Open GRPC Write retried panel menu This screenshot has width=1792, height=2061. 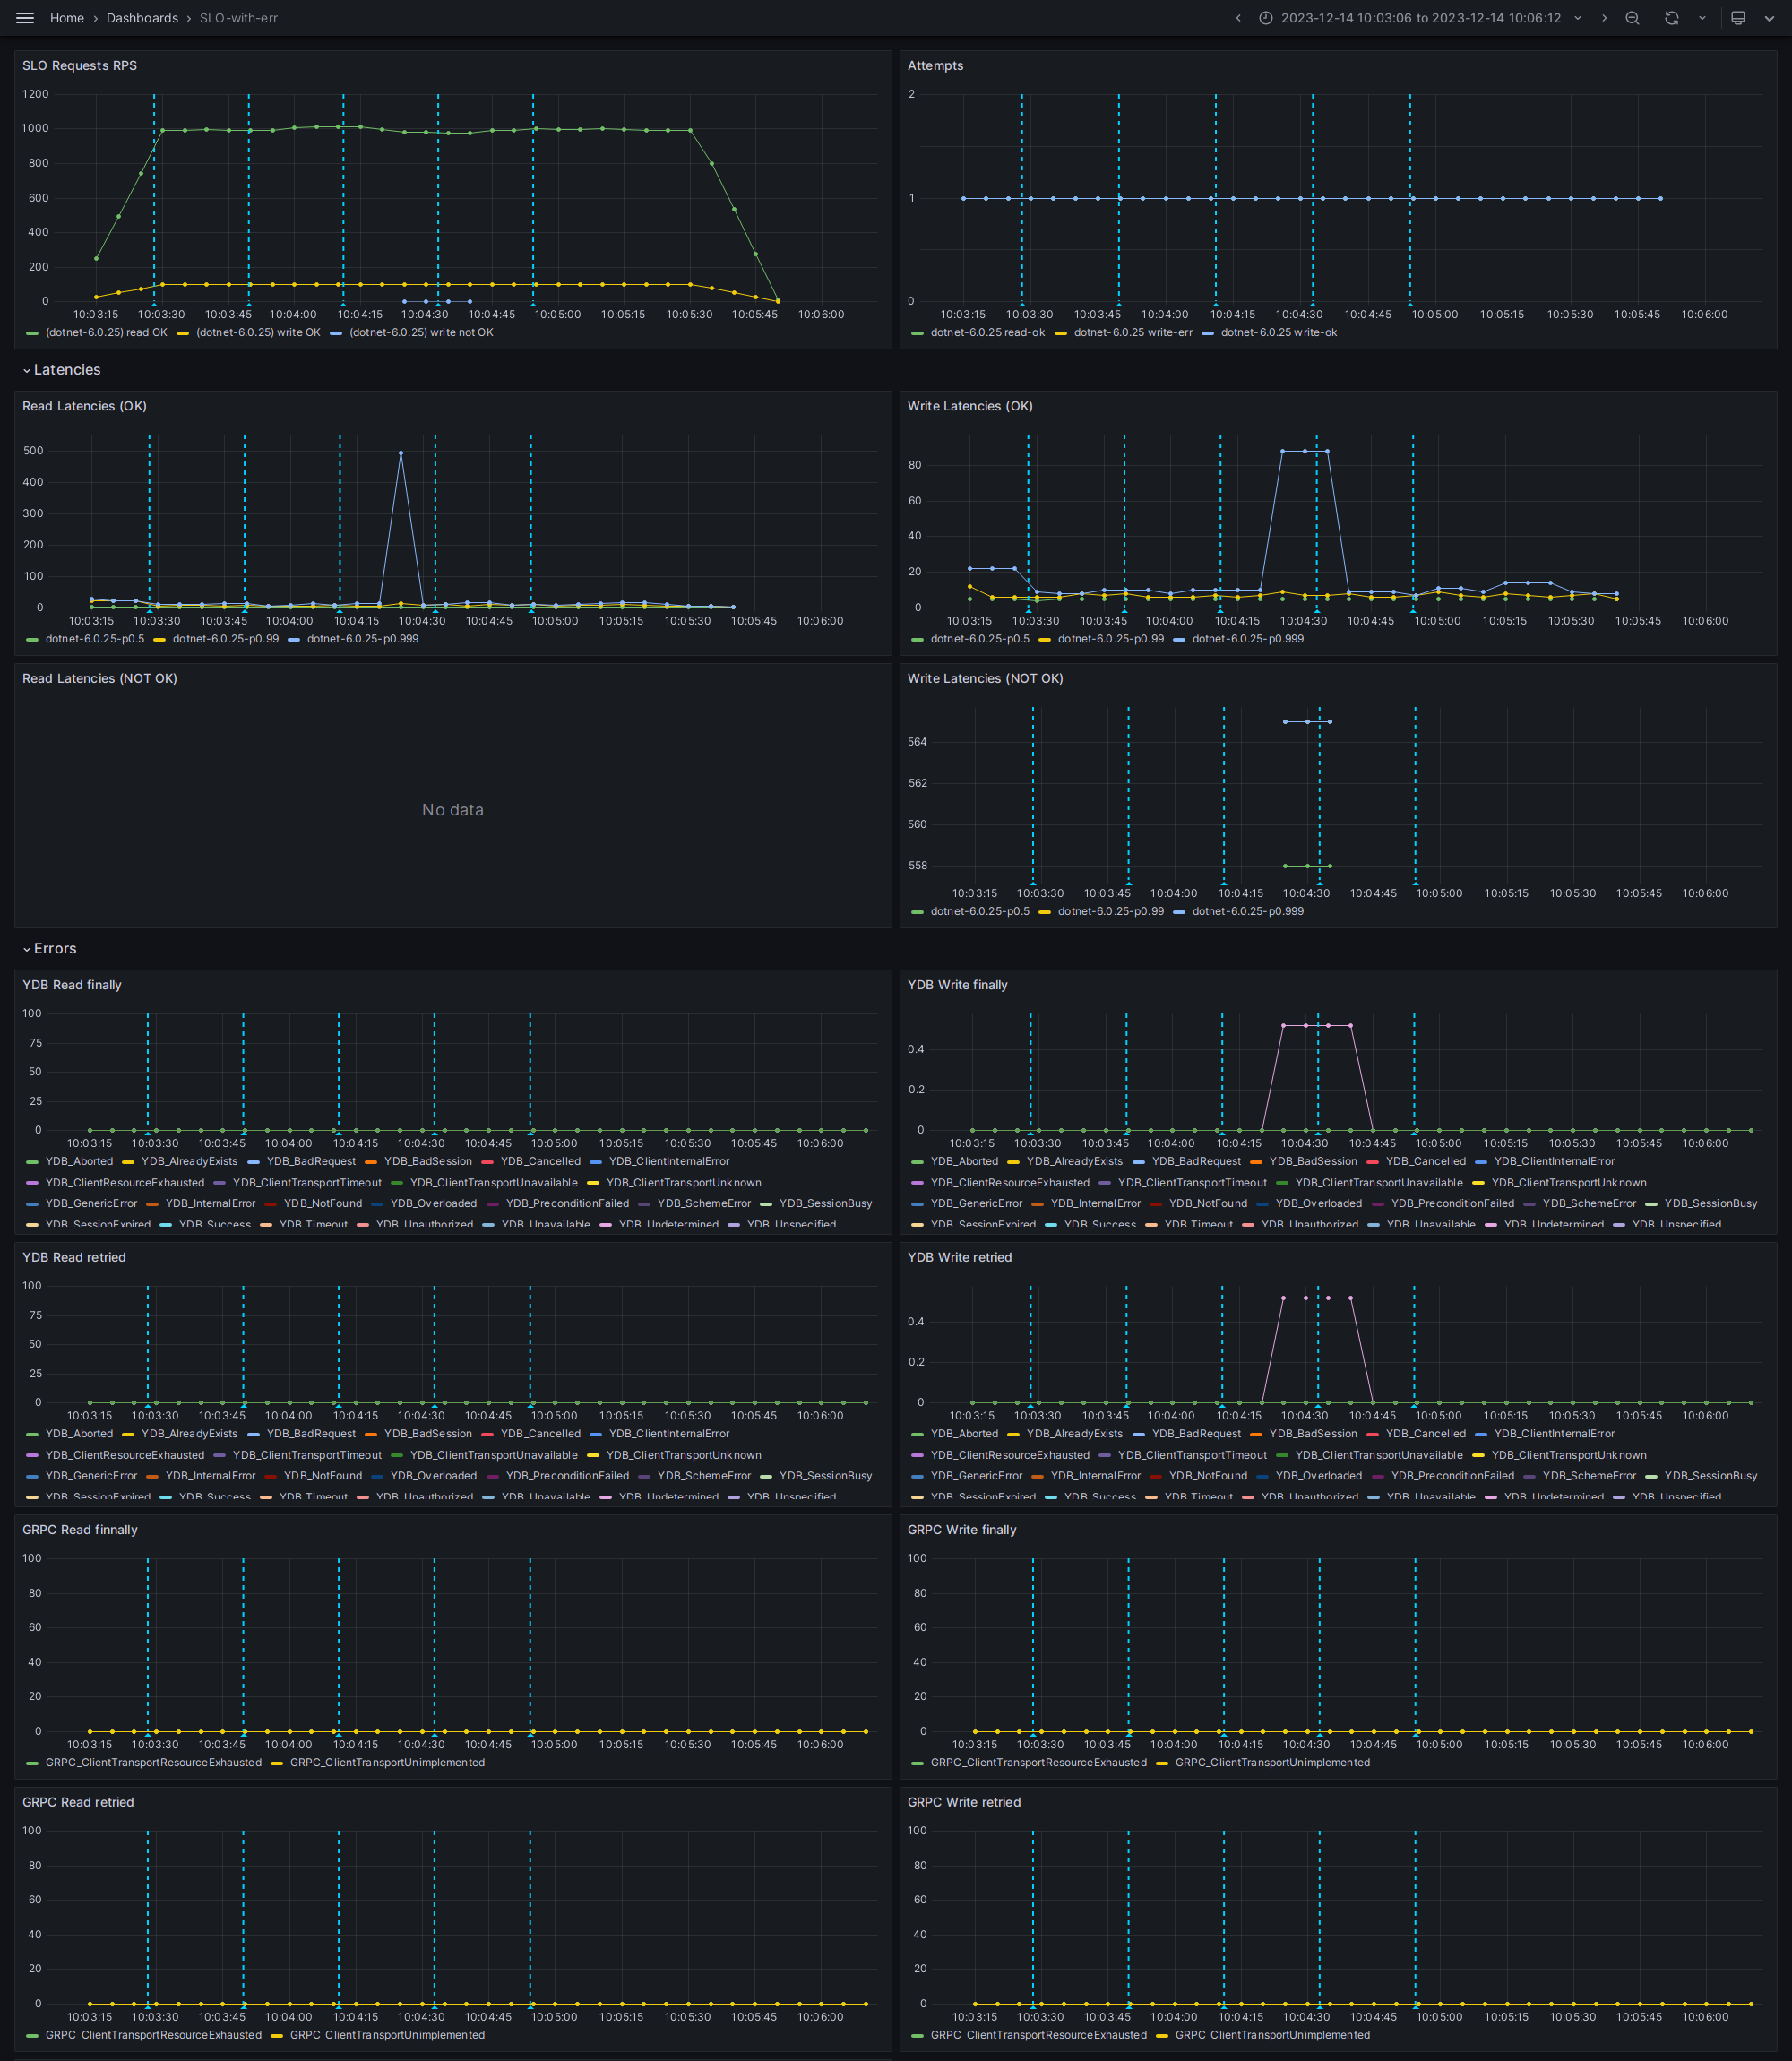964,1802
